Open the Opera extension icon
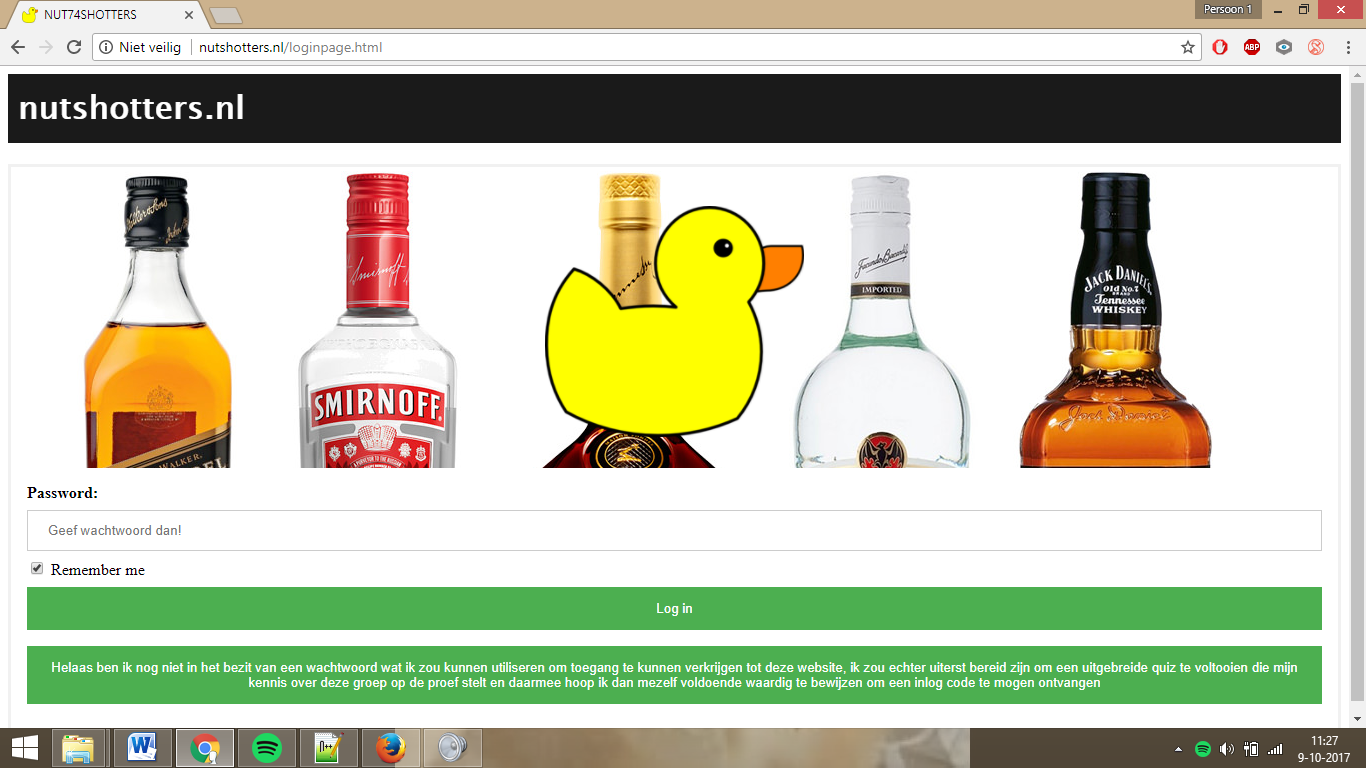Image resolution: width=1366 pixels, height=768 pixels. click(1220, 47)
